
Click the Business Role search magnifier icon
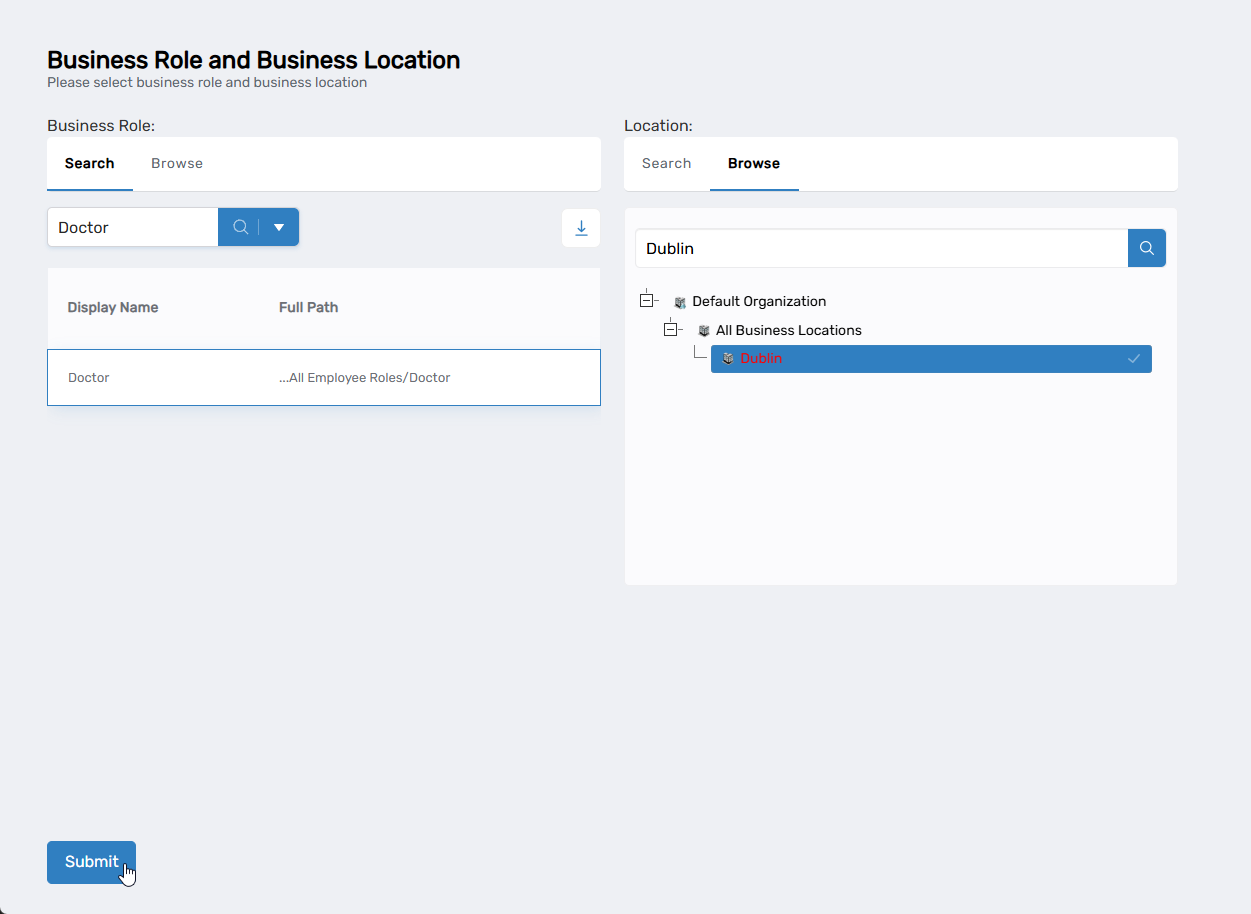click(x=240, y=227)
